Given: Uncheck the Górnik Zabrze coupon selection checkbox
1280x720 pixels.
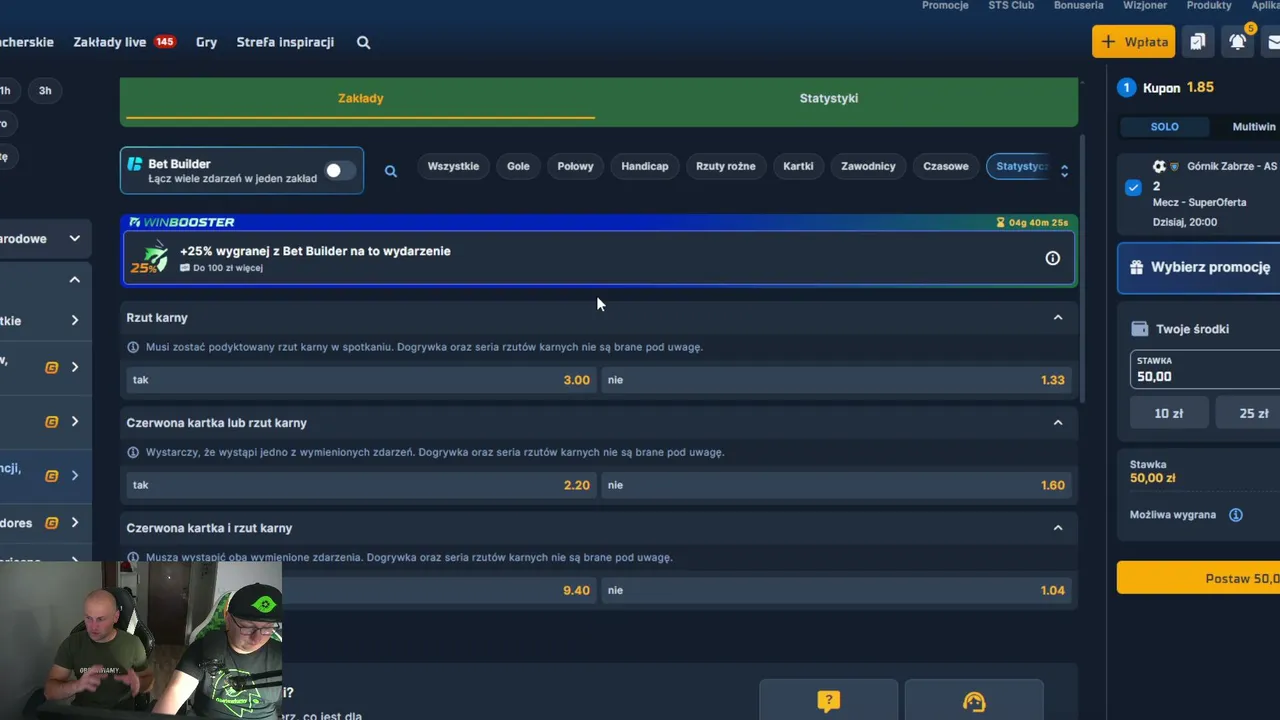Looking at the screenshot, I should [1133, 187].
